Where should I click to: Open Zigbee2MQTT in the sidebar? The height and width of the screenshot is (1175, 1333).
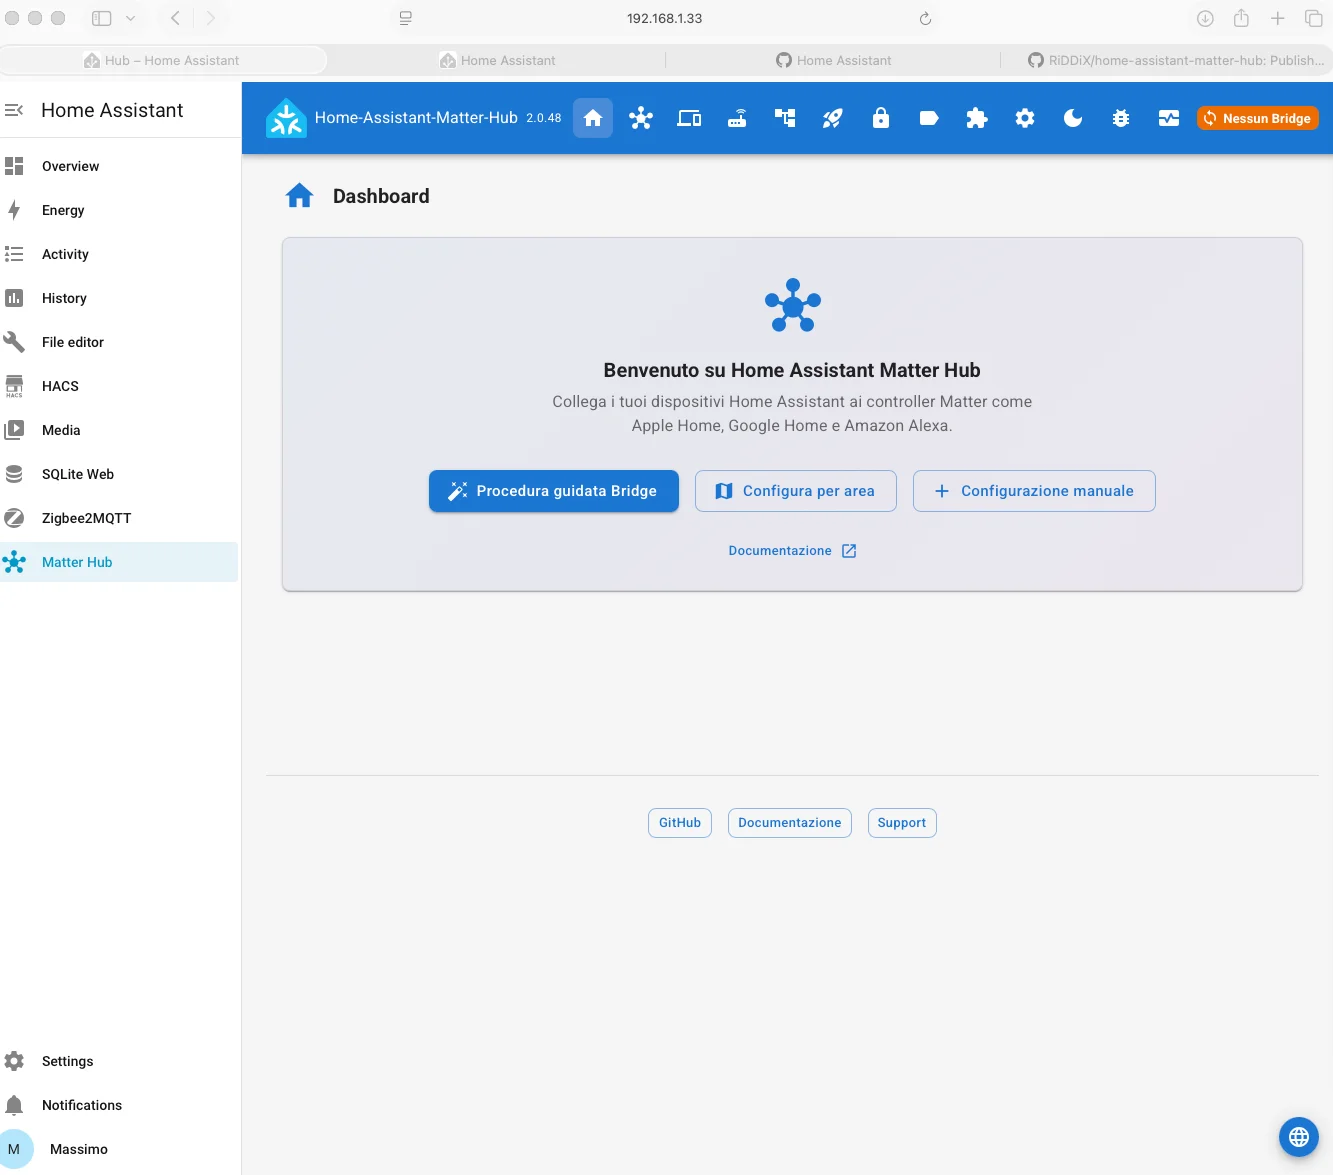pyautogui.click(x=119, y=518)
